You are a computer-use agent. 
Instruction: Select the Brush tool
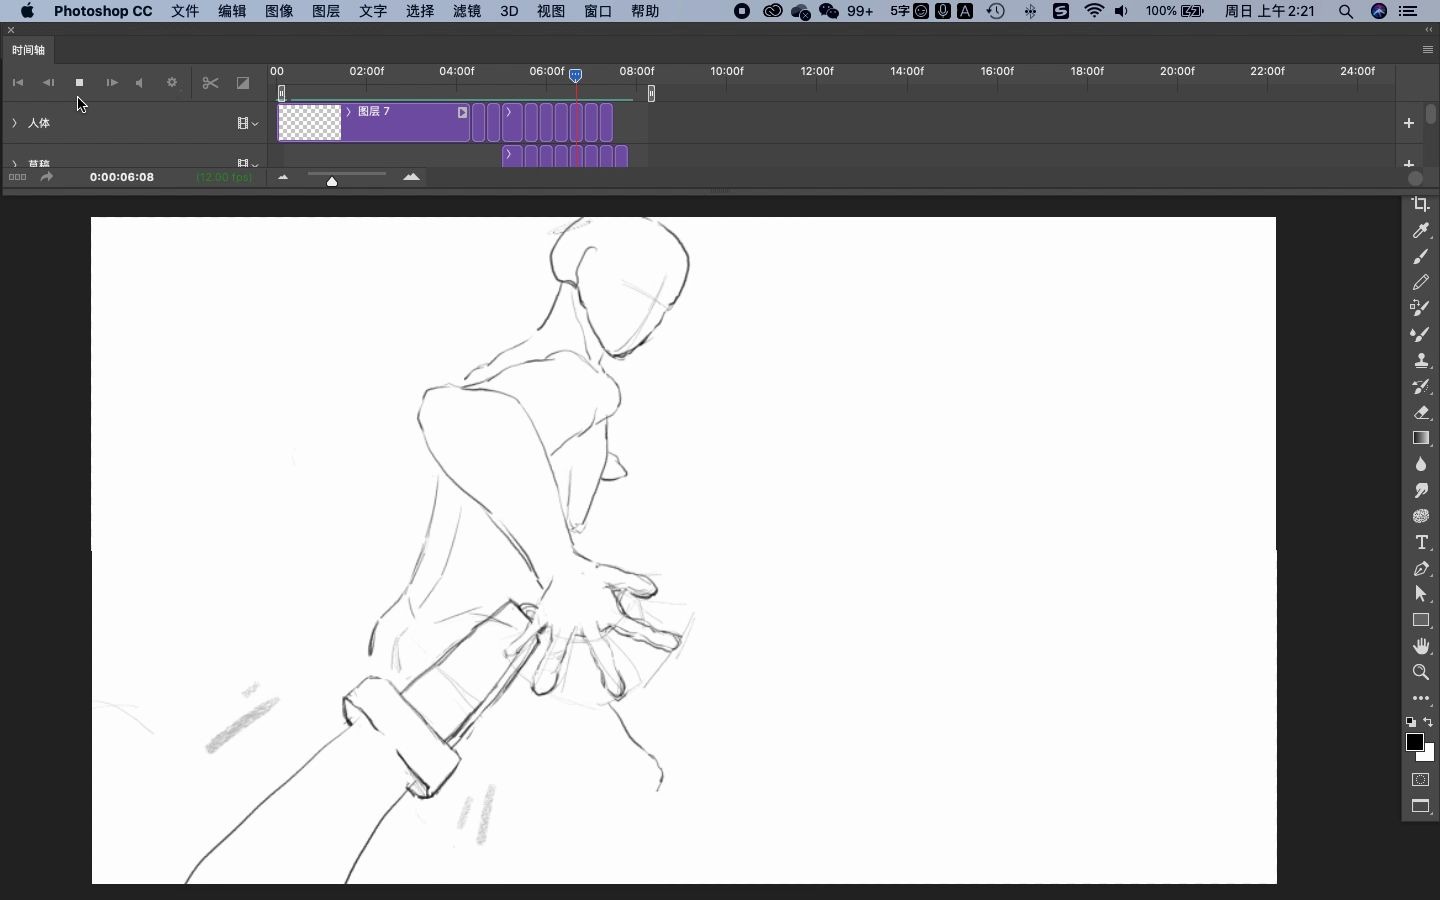(1421, 257)
